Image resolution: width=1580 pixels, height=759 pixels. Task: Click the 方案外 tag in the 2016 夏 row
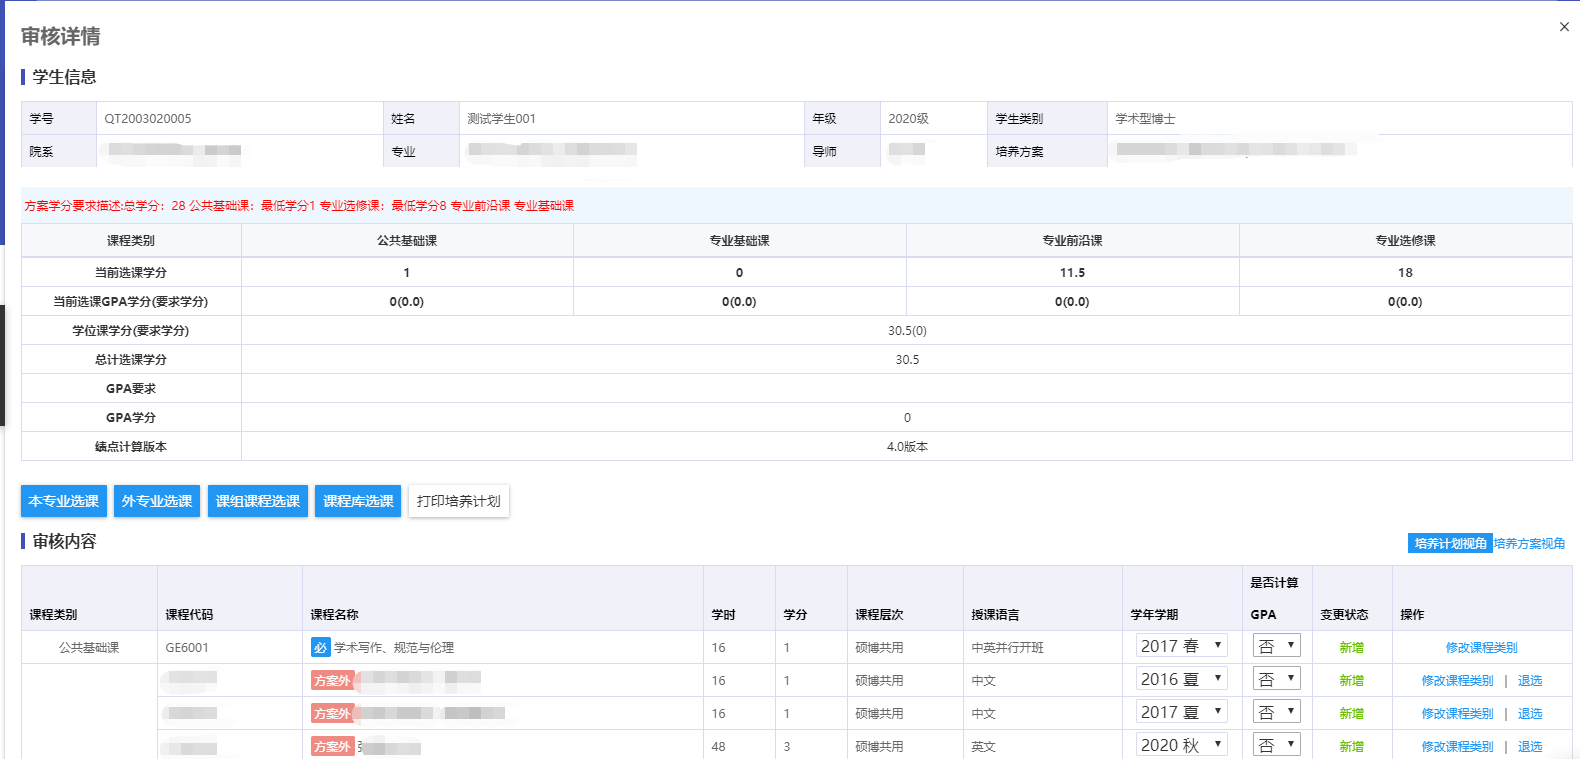pos(332,681)
